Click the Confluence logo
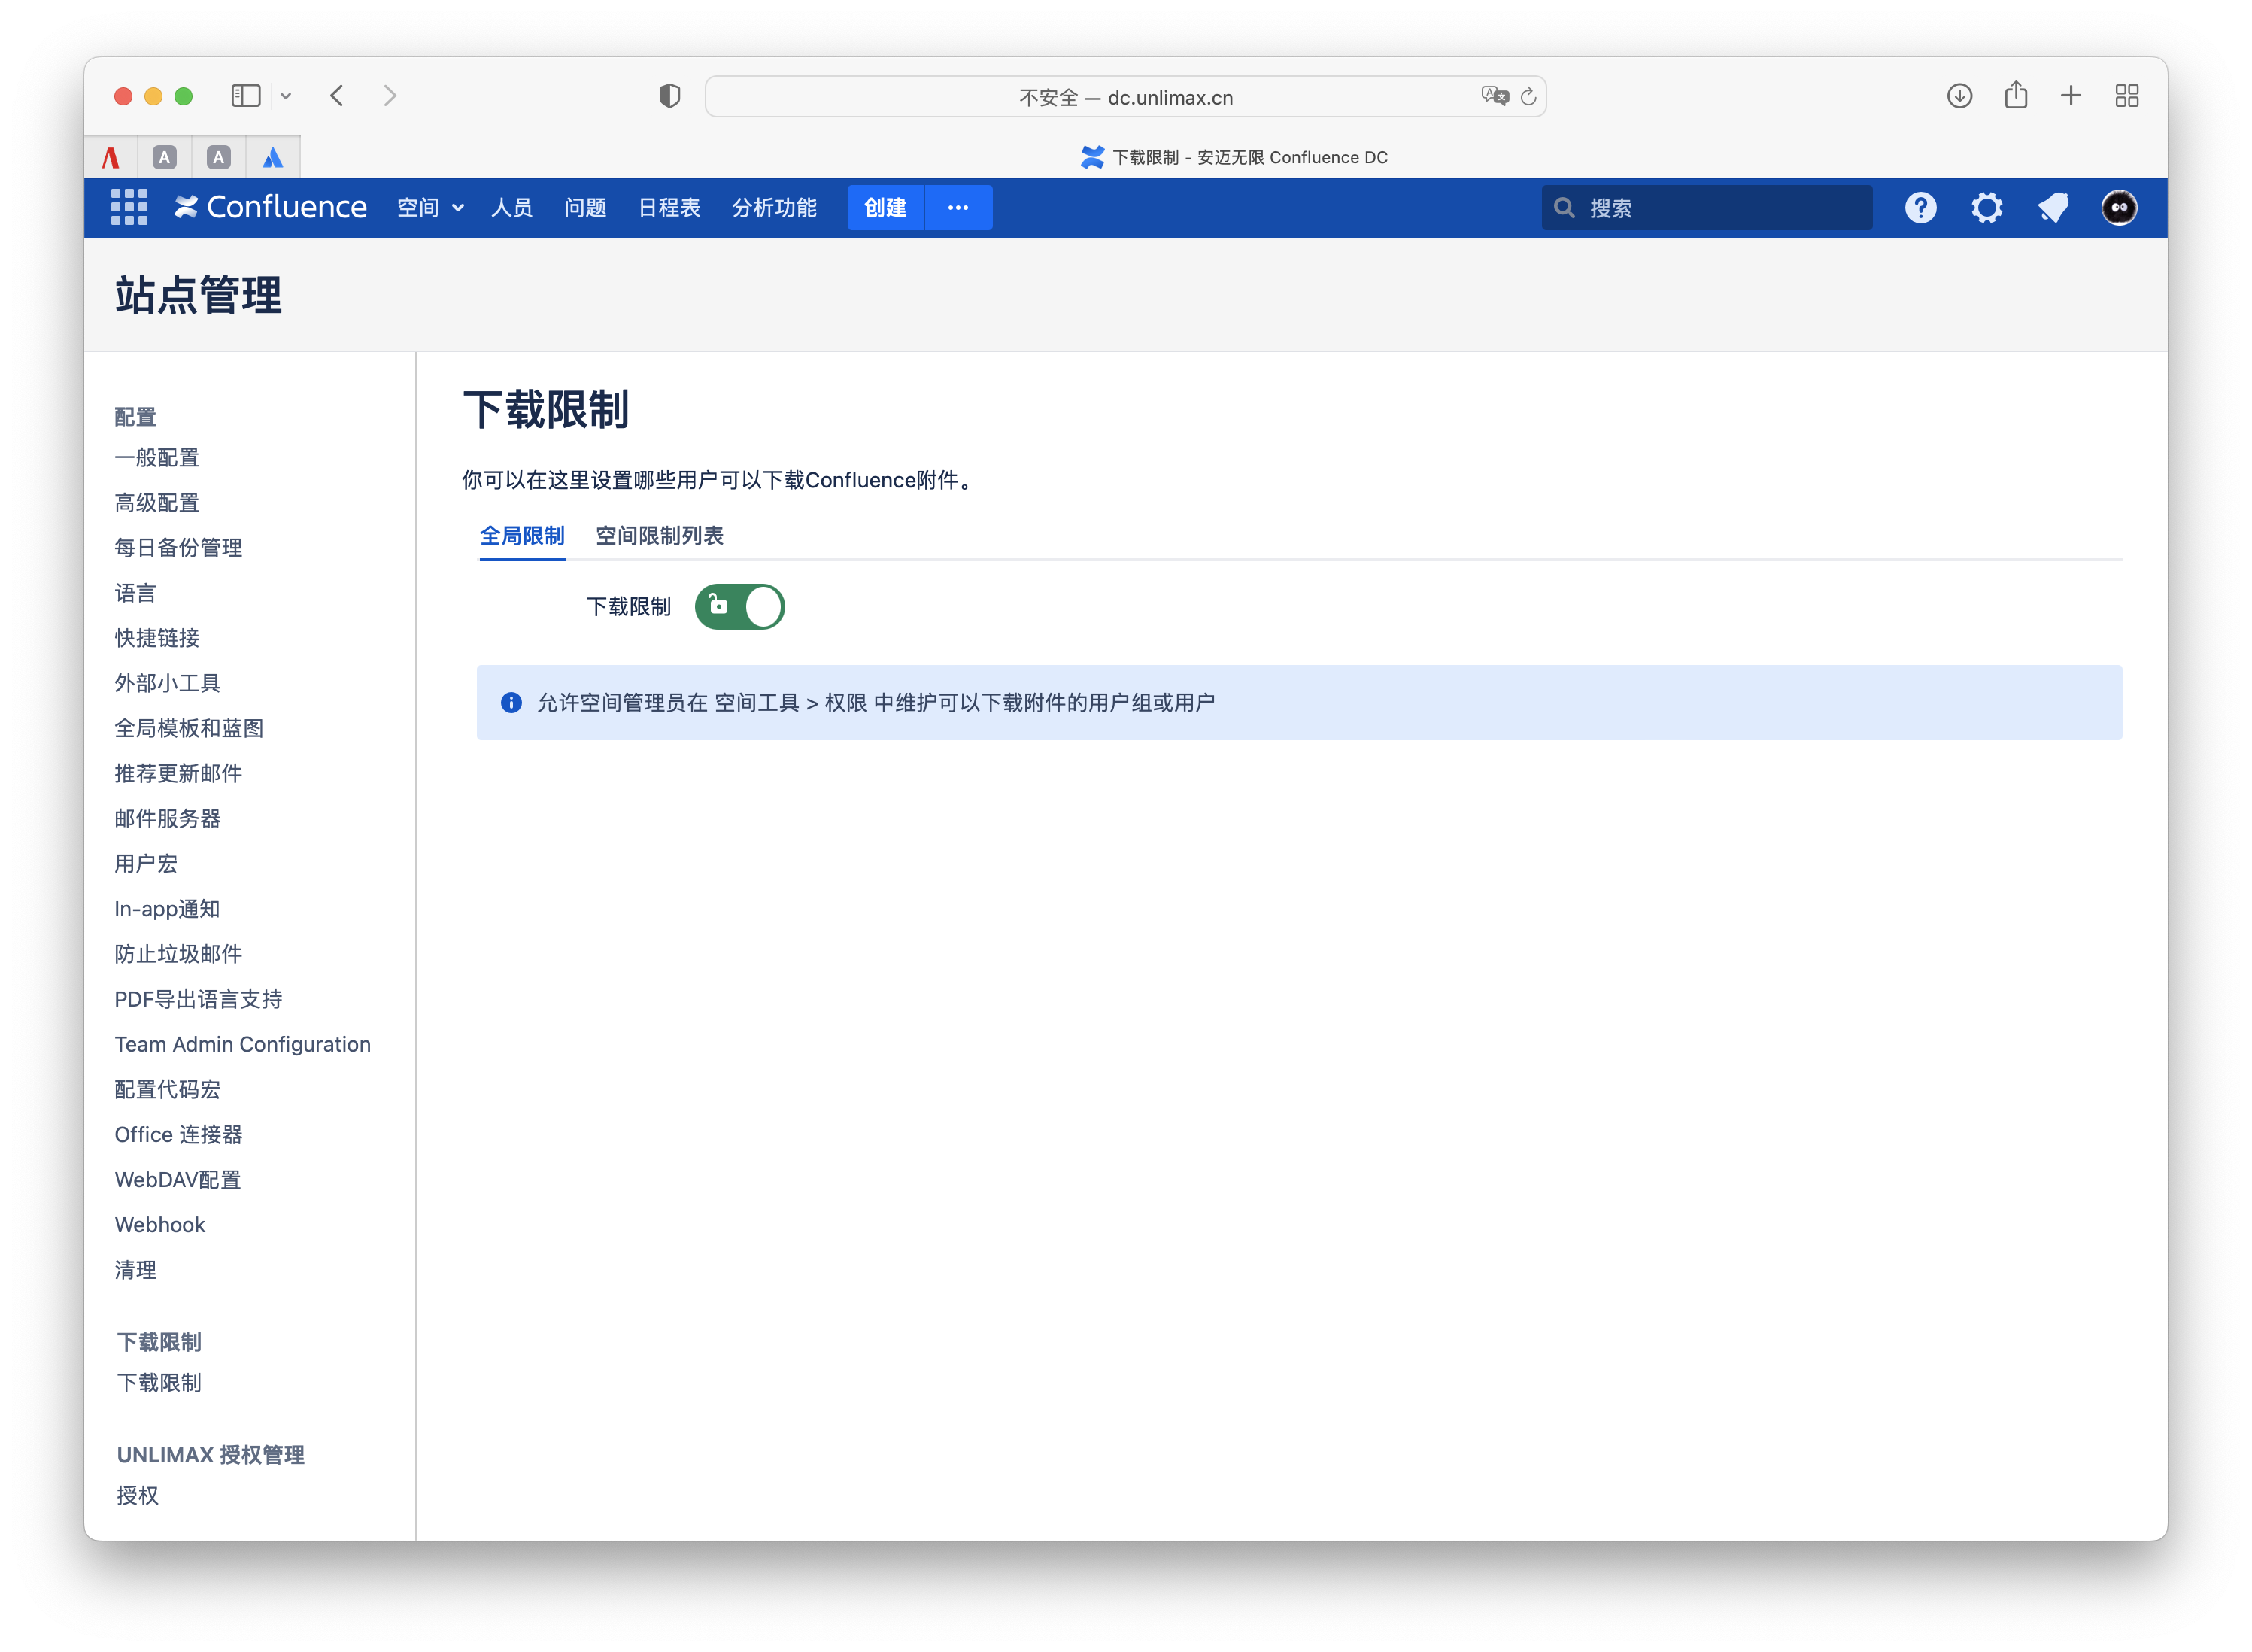The height and width of the screenshot is (1652, 2252). coord(271,207)
